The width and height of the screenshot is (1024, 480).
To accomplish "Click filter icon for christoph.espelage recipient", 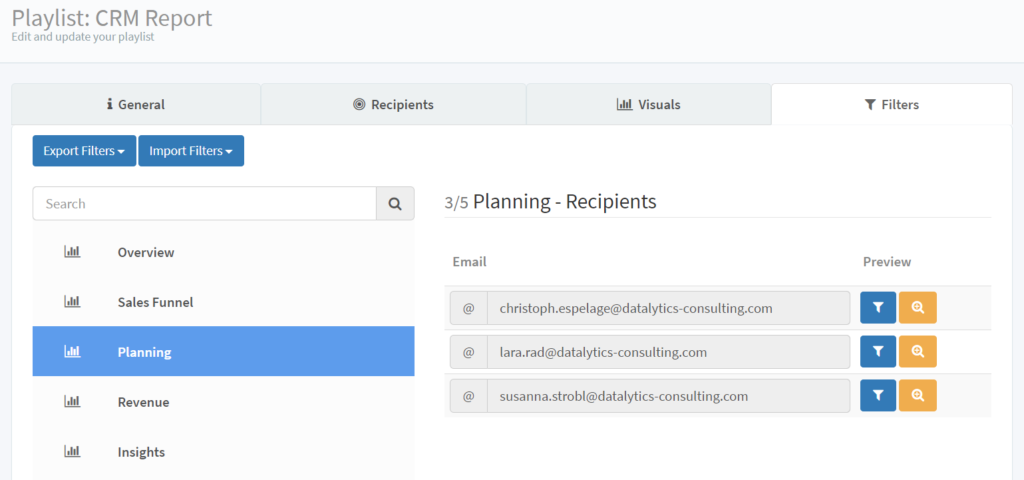I will pos(878,308).
